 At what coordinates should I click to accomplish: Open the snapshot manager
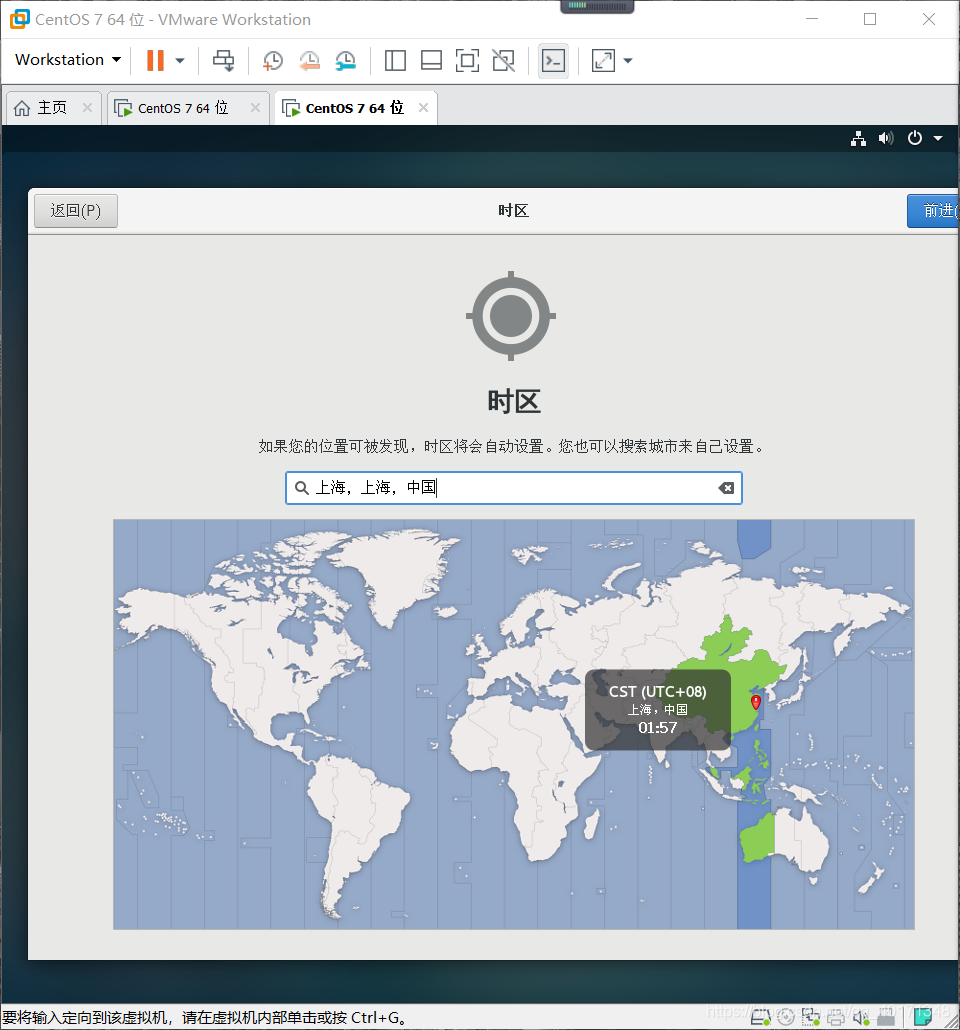tap(346, 60)
